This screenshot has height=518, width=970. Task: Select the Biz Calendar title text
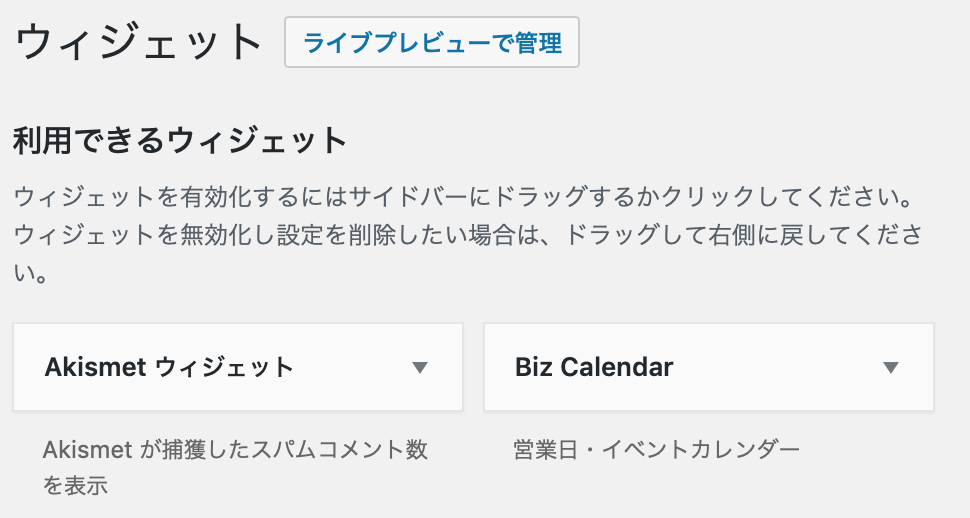click(594, 367)
